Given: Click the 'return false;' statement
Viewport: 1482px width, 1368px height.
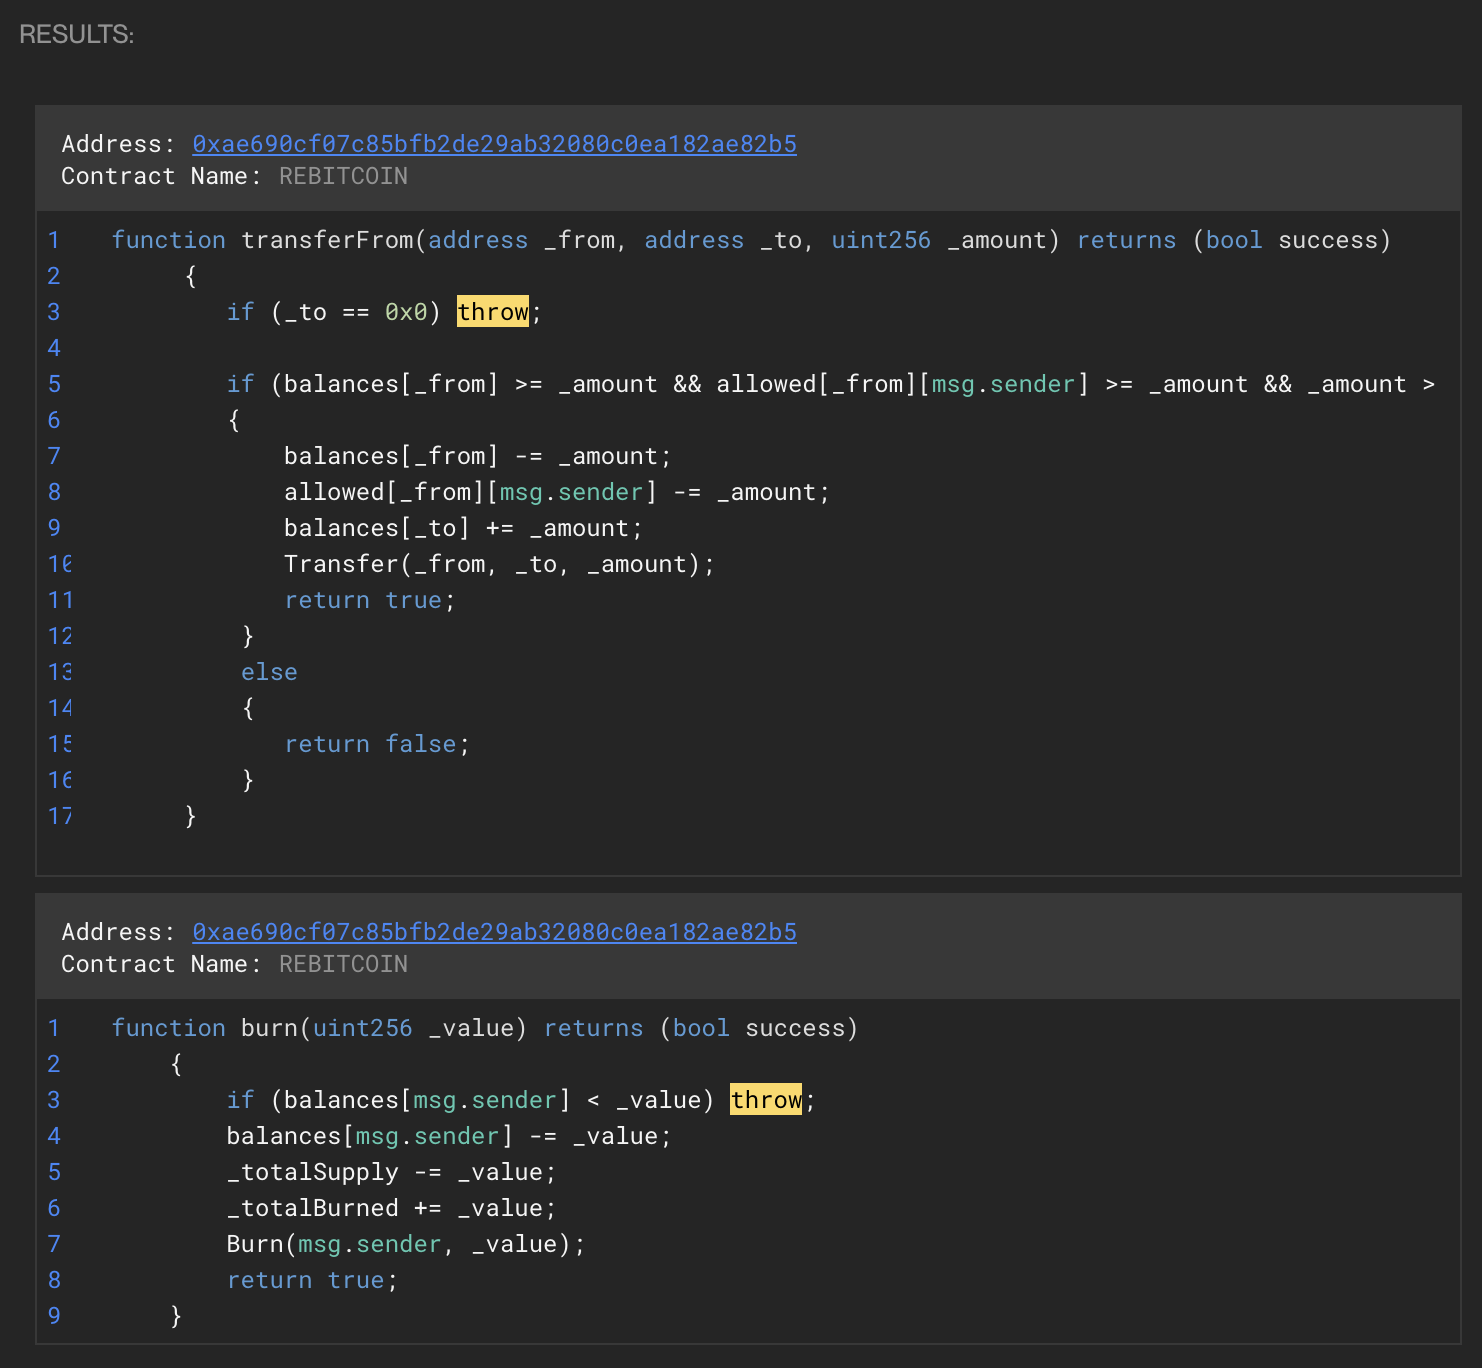Looking at the screenshot, I should click(x=376, y=744).
